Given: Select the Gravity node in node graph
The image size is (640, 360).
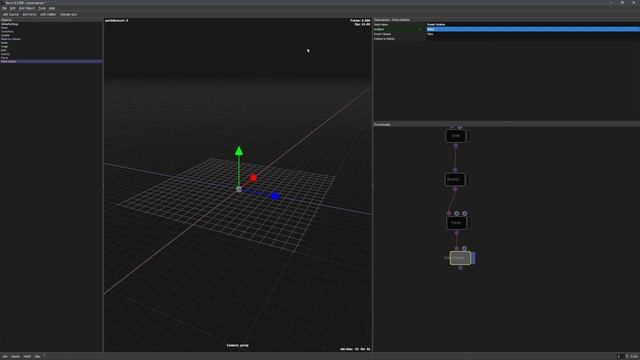Looking at the screenshot, I should [455, 179].
